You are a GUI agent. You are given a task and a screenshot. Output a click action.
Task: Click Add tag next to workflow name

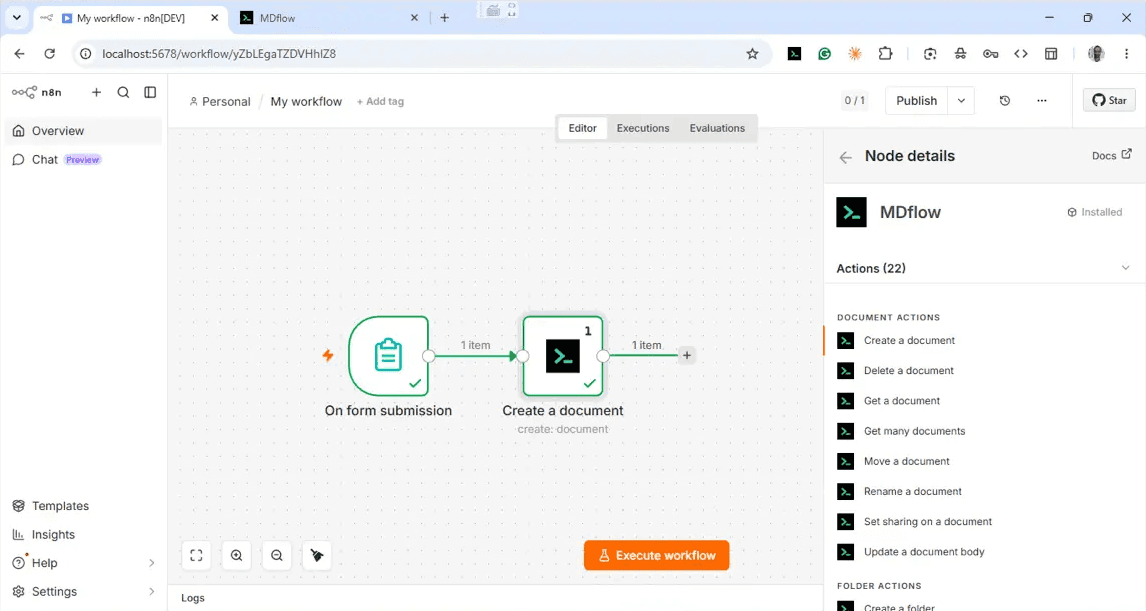coord(380,102)
